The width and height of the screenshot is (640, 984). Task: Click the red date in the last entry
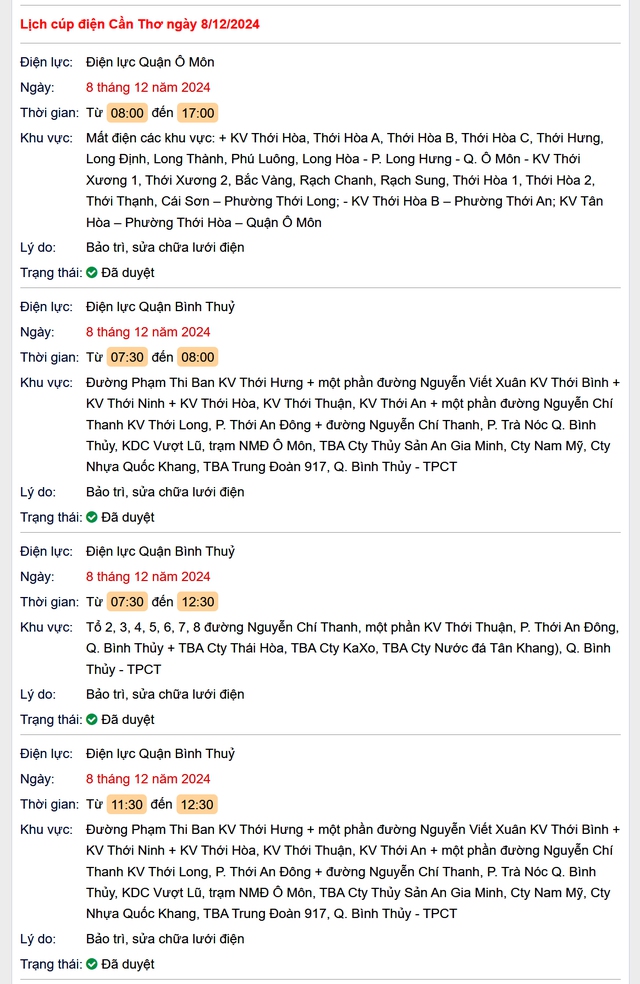click(148, 779)
